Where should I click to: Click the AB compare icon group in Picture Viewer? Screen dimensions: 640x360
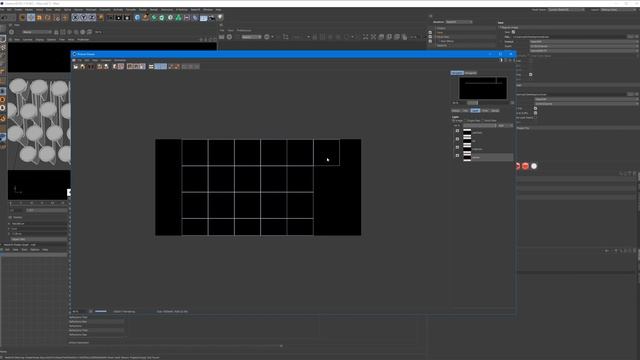[x=136, y=67]
